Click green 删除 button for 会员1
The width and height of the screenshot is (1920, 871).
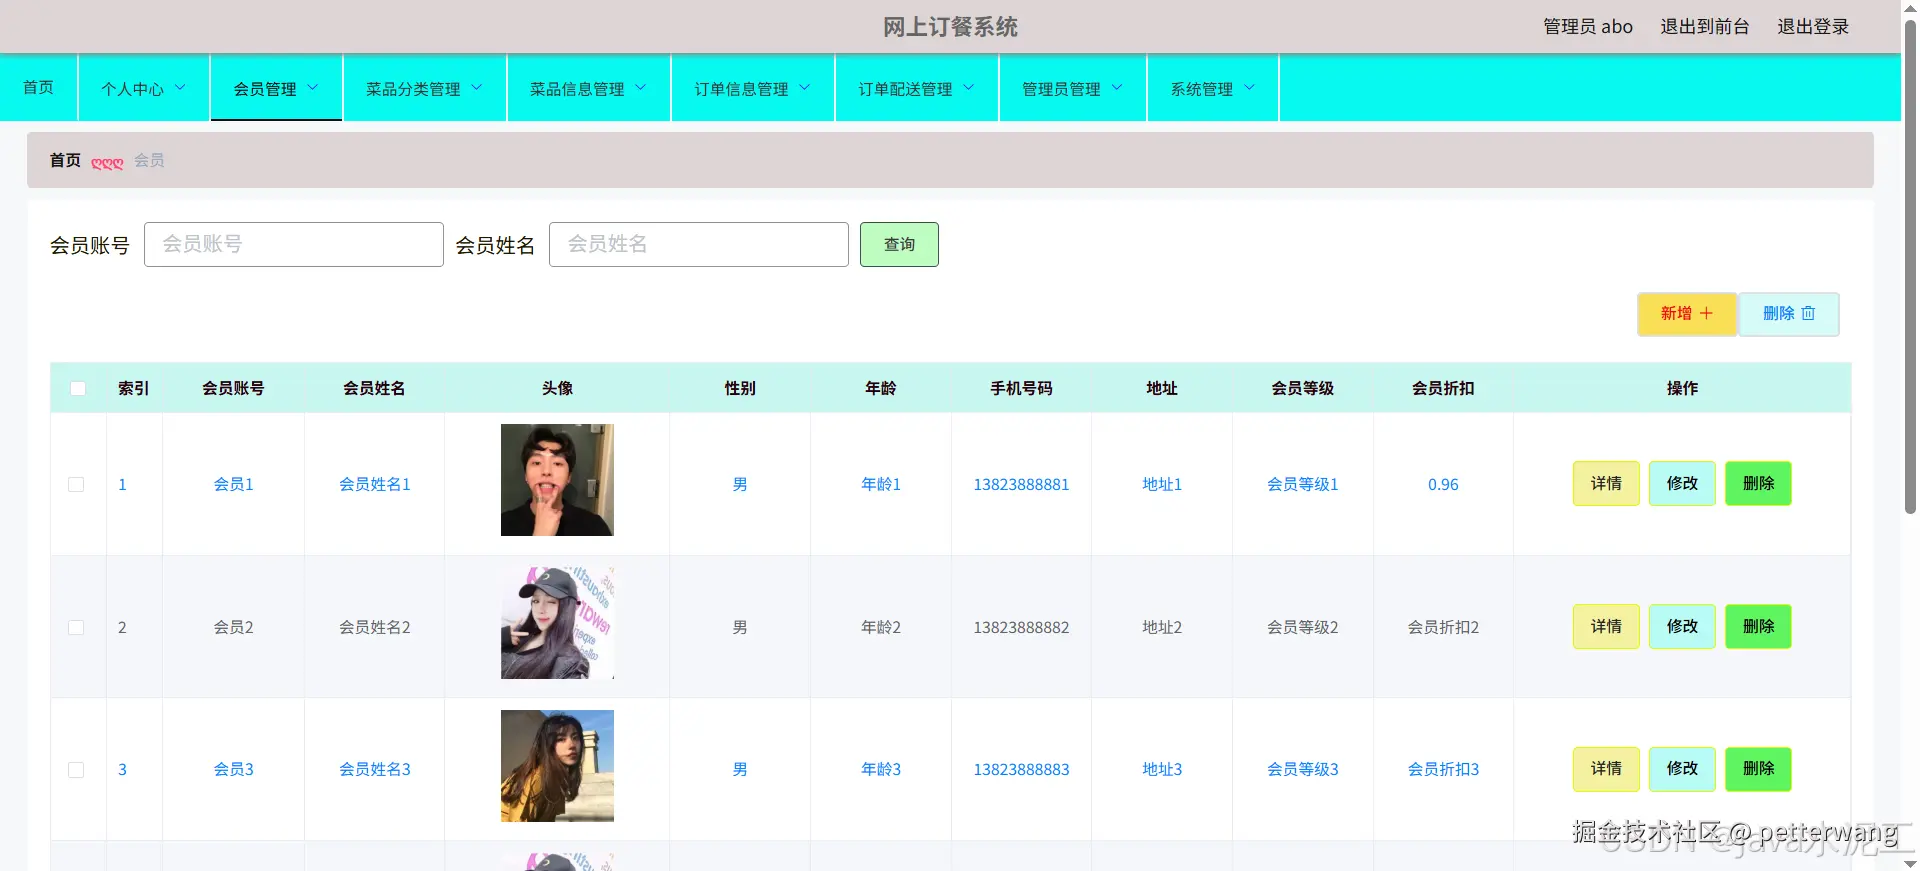point(1758,483)
